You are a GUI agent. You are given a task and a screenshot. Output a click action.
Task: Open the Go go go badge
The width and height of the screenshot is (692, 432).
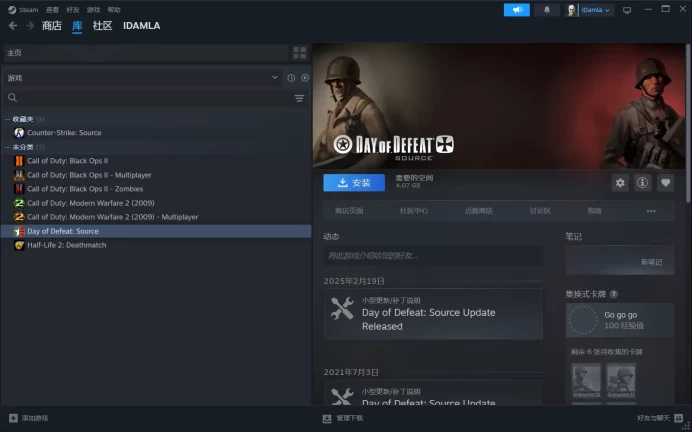pos(620,320)
